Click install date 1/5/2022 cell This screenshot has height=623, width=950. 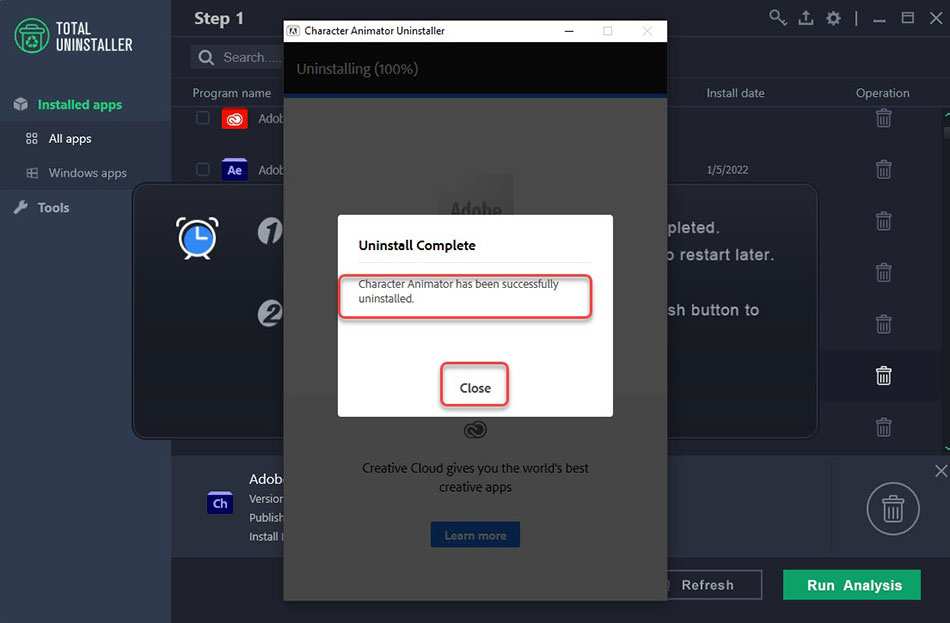[727, 170]
